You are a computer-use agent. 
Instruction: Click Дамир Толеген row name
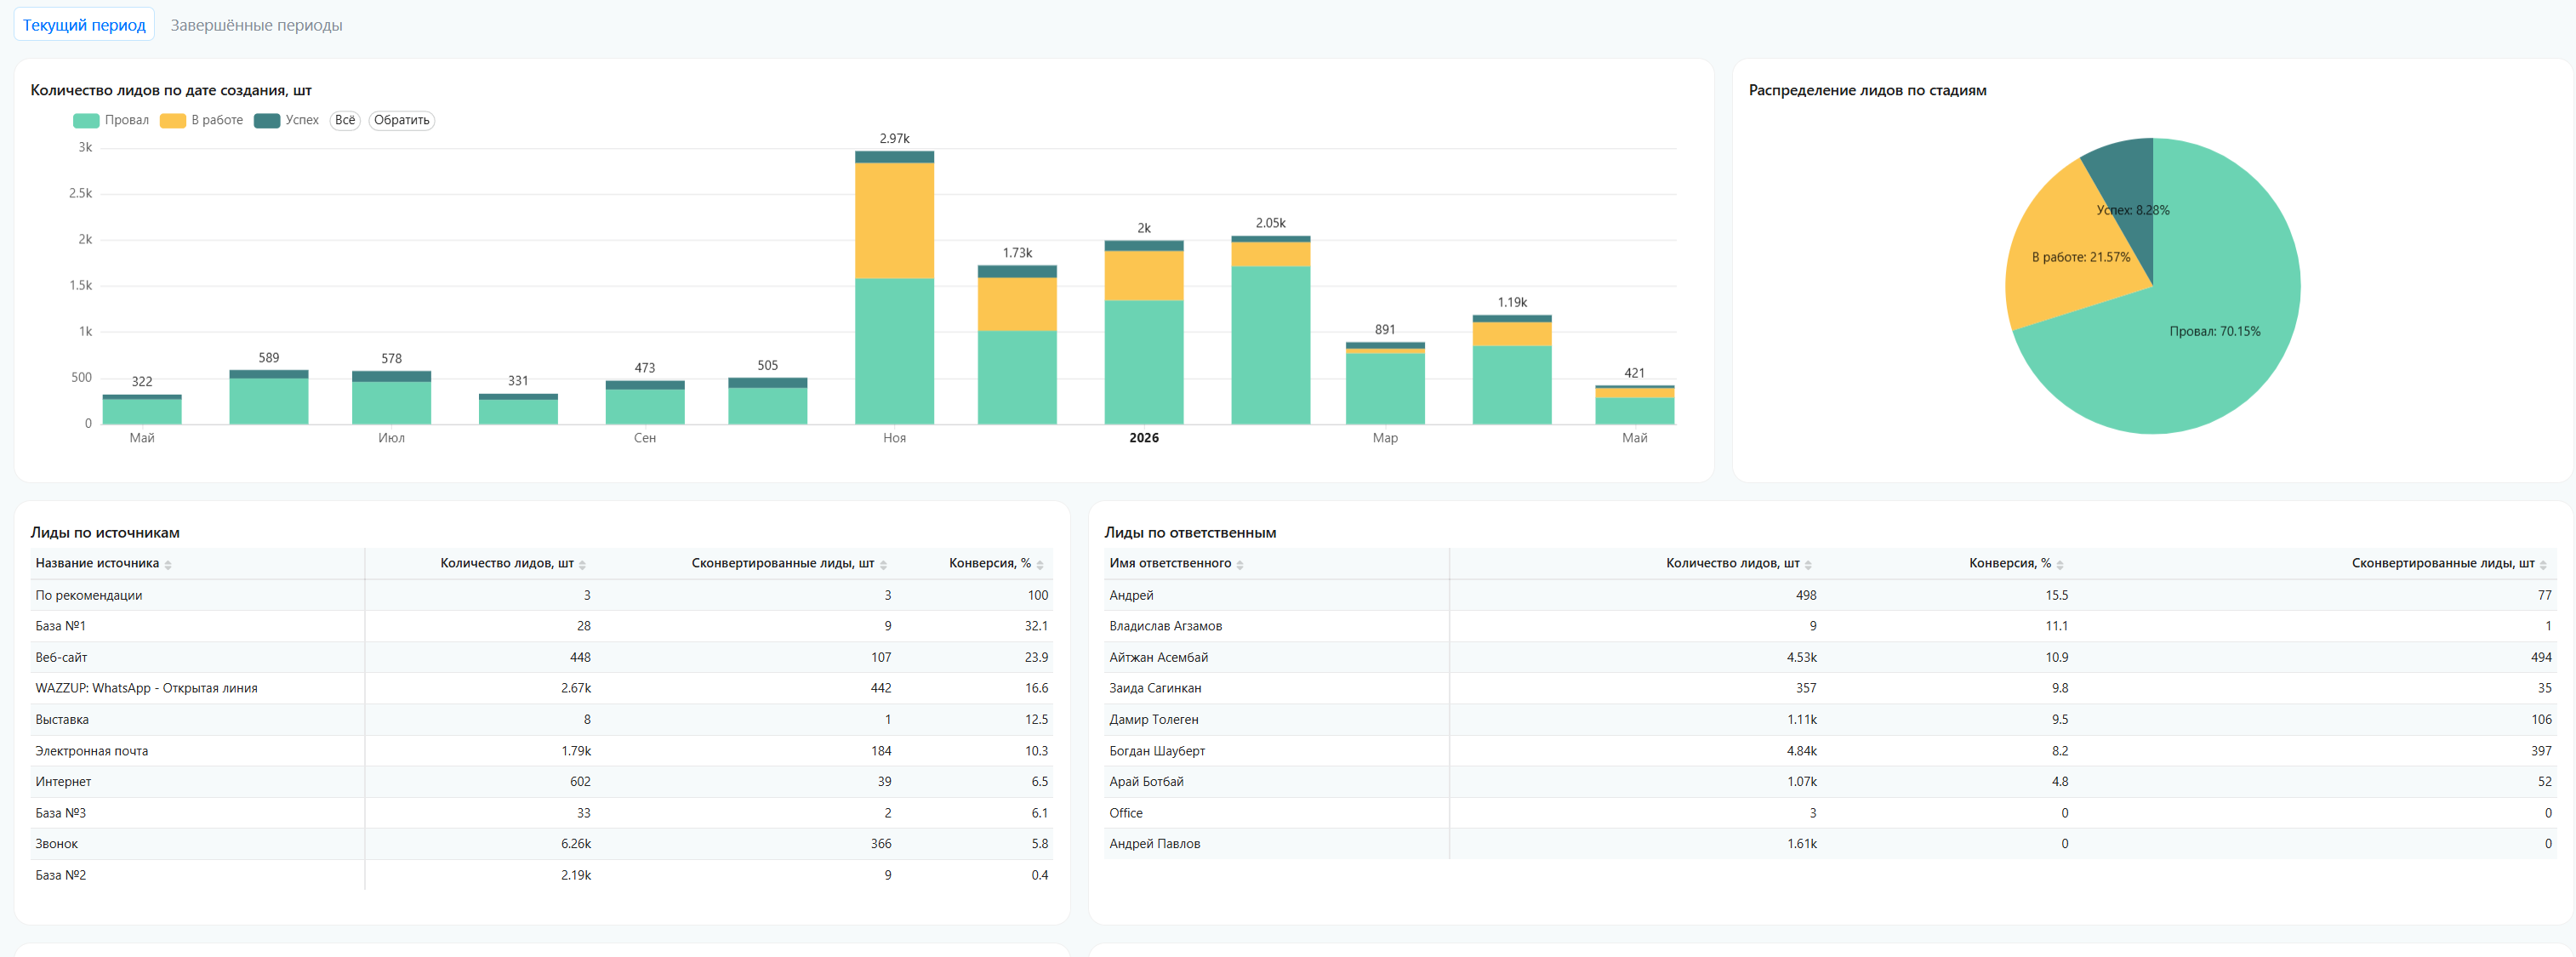(x=1153, y=719)
